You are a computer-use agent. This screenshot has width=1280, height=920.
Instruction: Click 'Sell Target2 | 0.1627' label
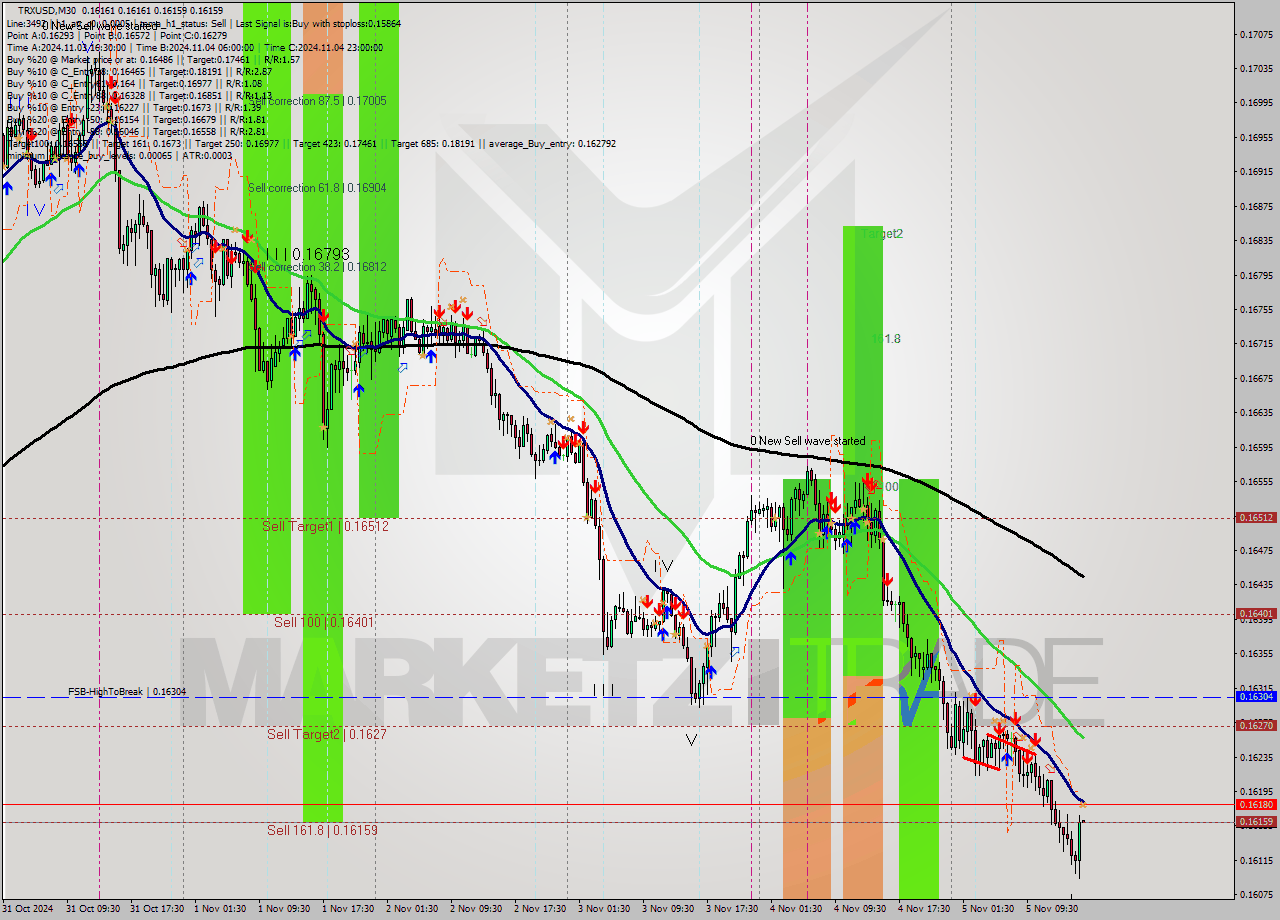pos(327,734)
